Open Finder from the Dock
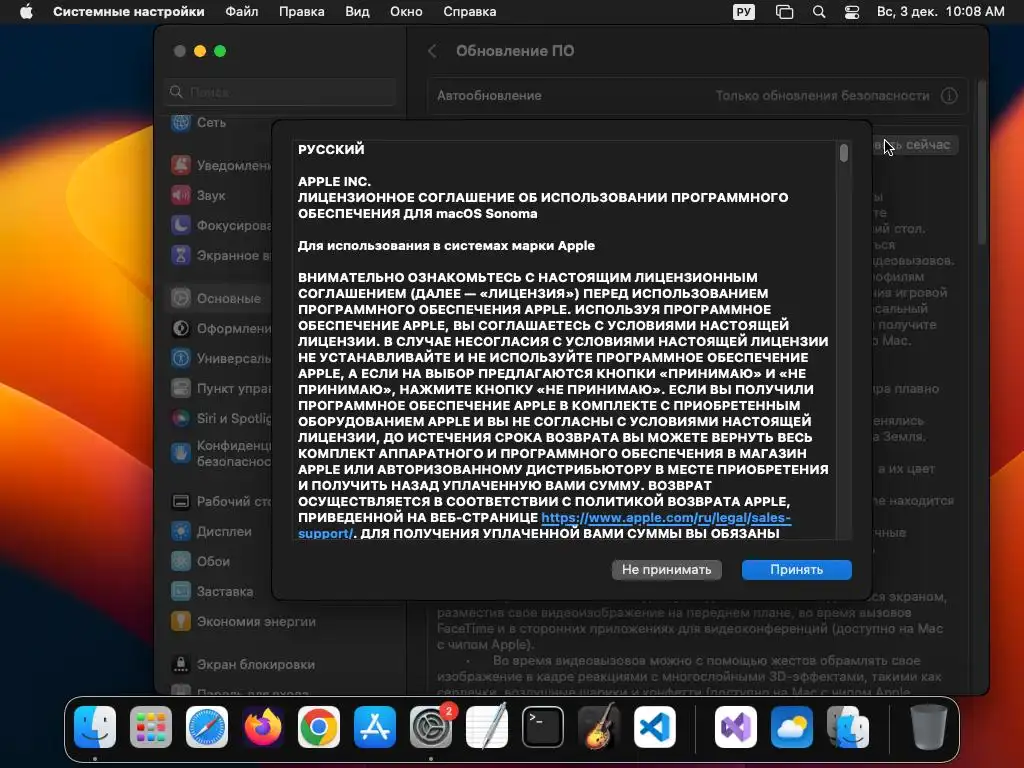The width and height of the screenshot is (1024, 768). tap(95, 727)
